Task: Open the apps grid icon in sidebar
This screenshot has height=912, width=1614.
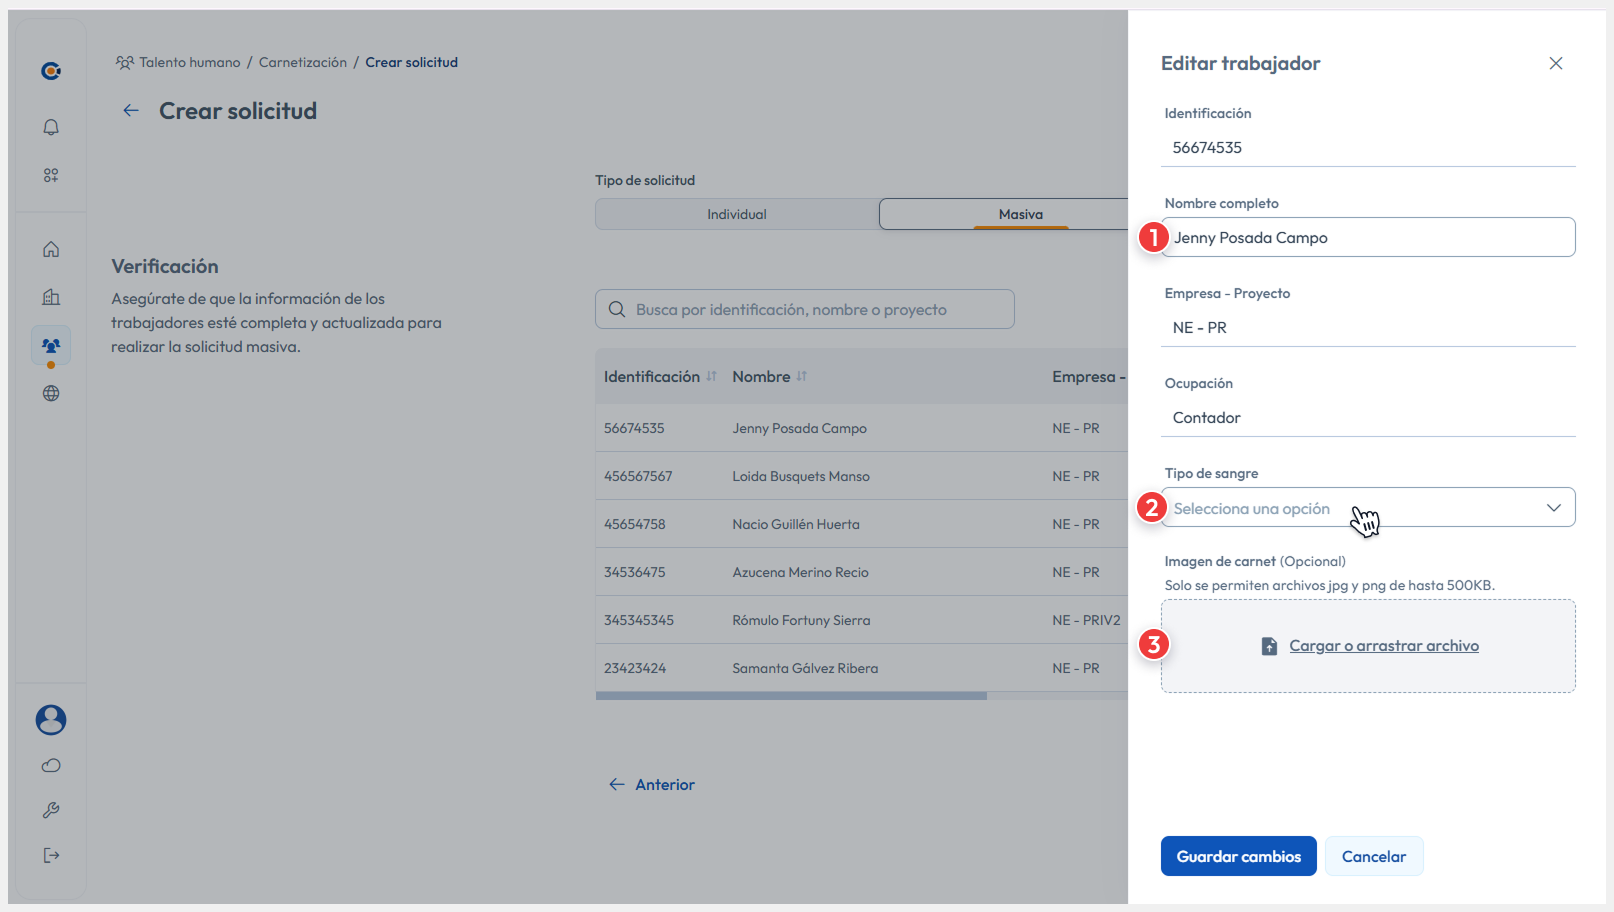Action: click(51, 175)
